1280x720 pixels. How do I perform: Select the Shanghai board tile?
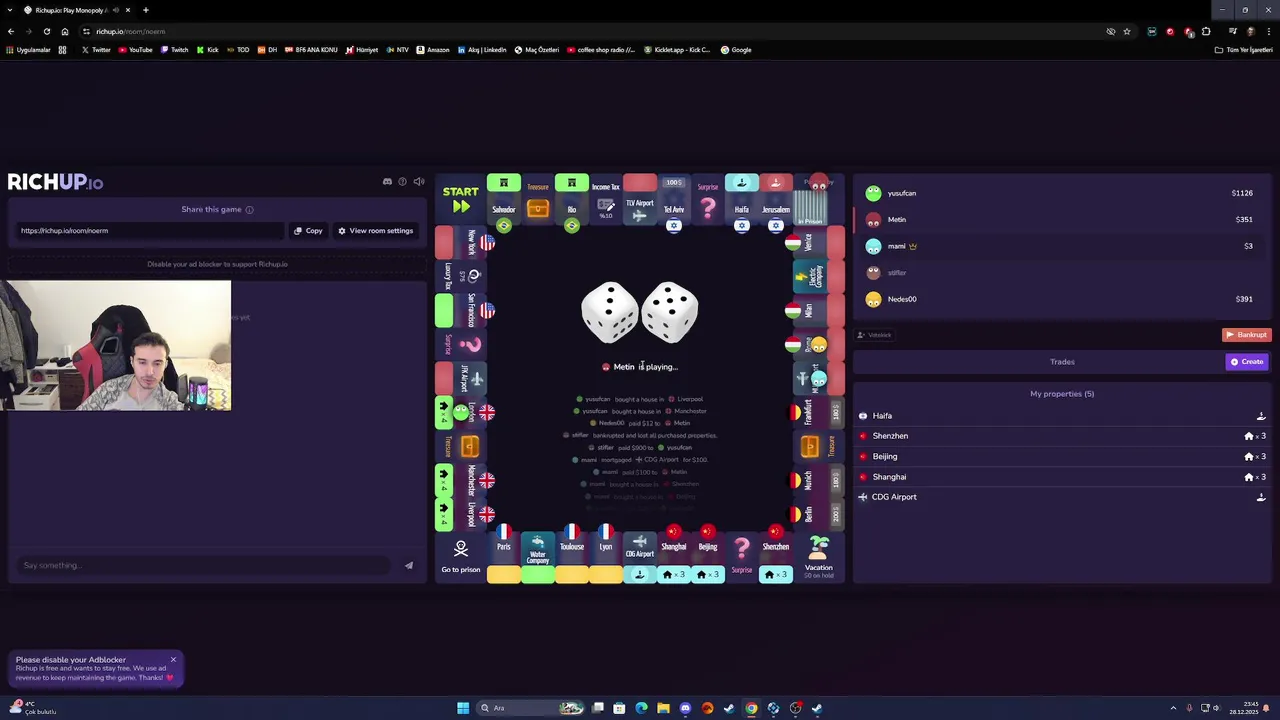674,556
